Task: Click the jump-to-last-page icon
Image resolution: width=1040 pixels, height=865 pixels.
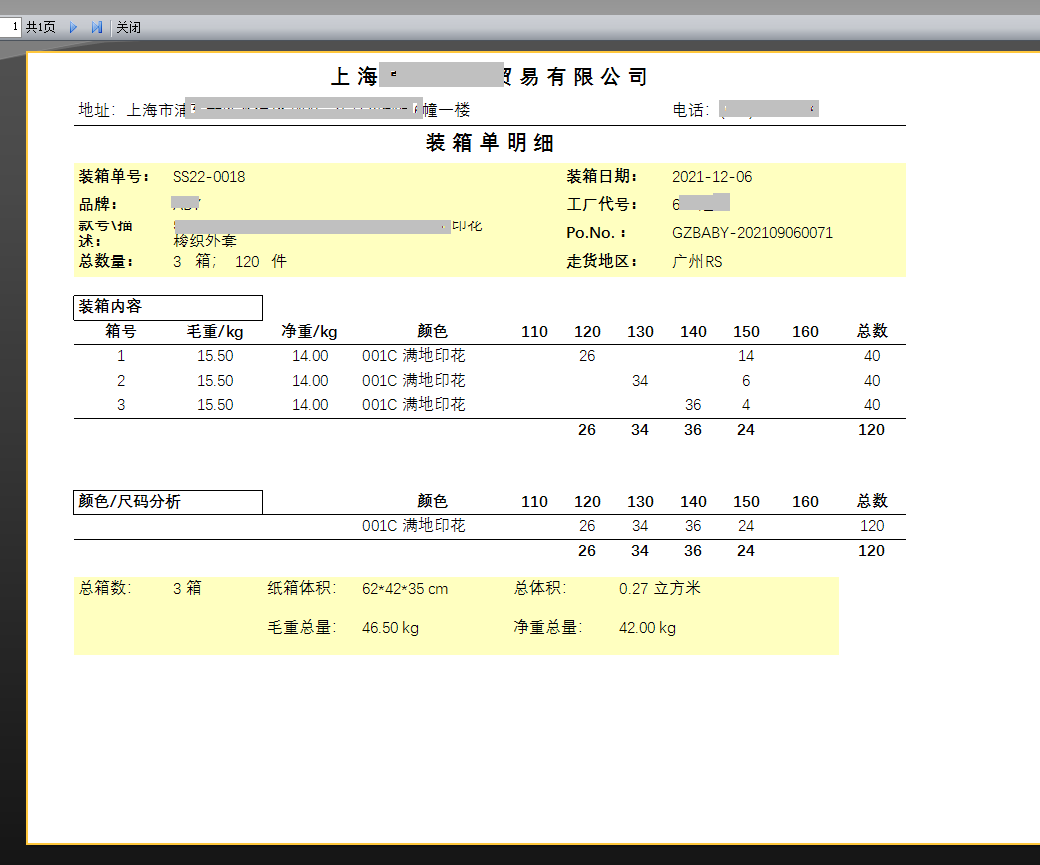Action: 96,27
